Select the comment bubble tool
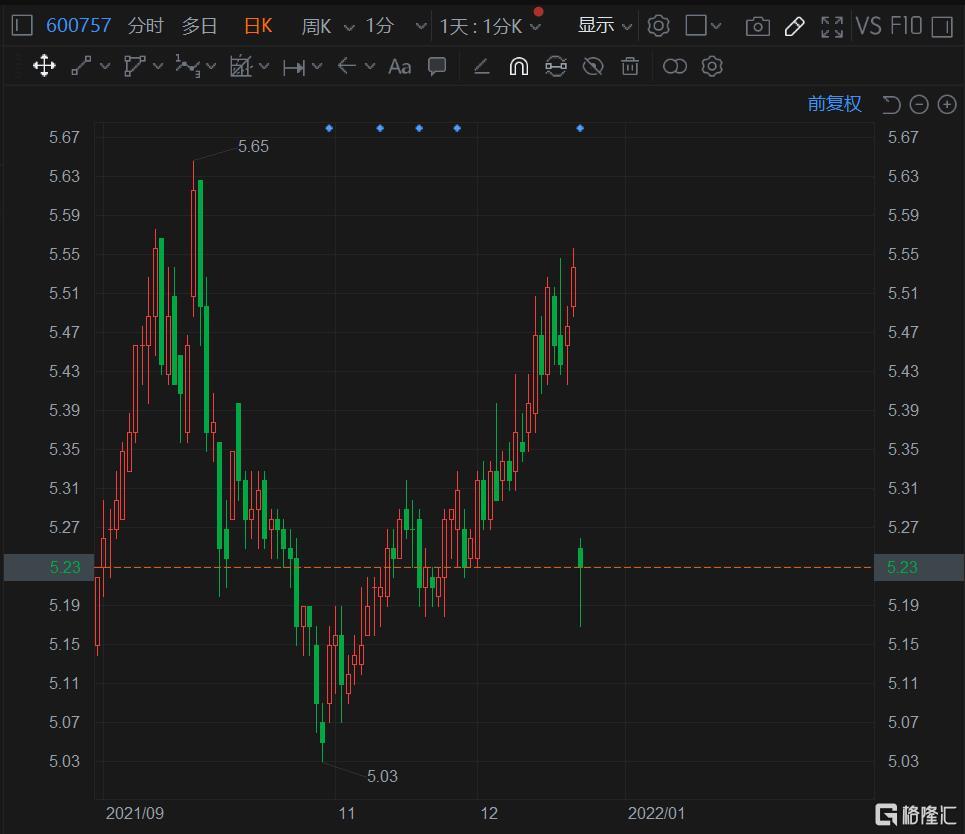This screenshot has width=965, height=834. click(437, 66)
